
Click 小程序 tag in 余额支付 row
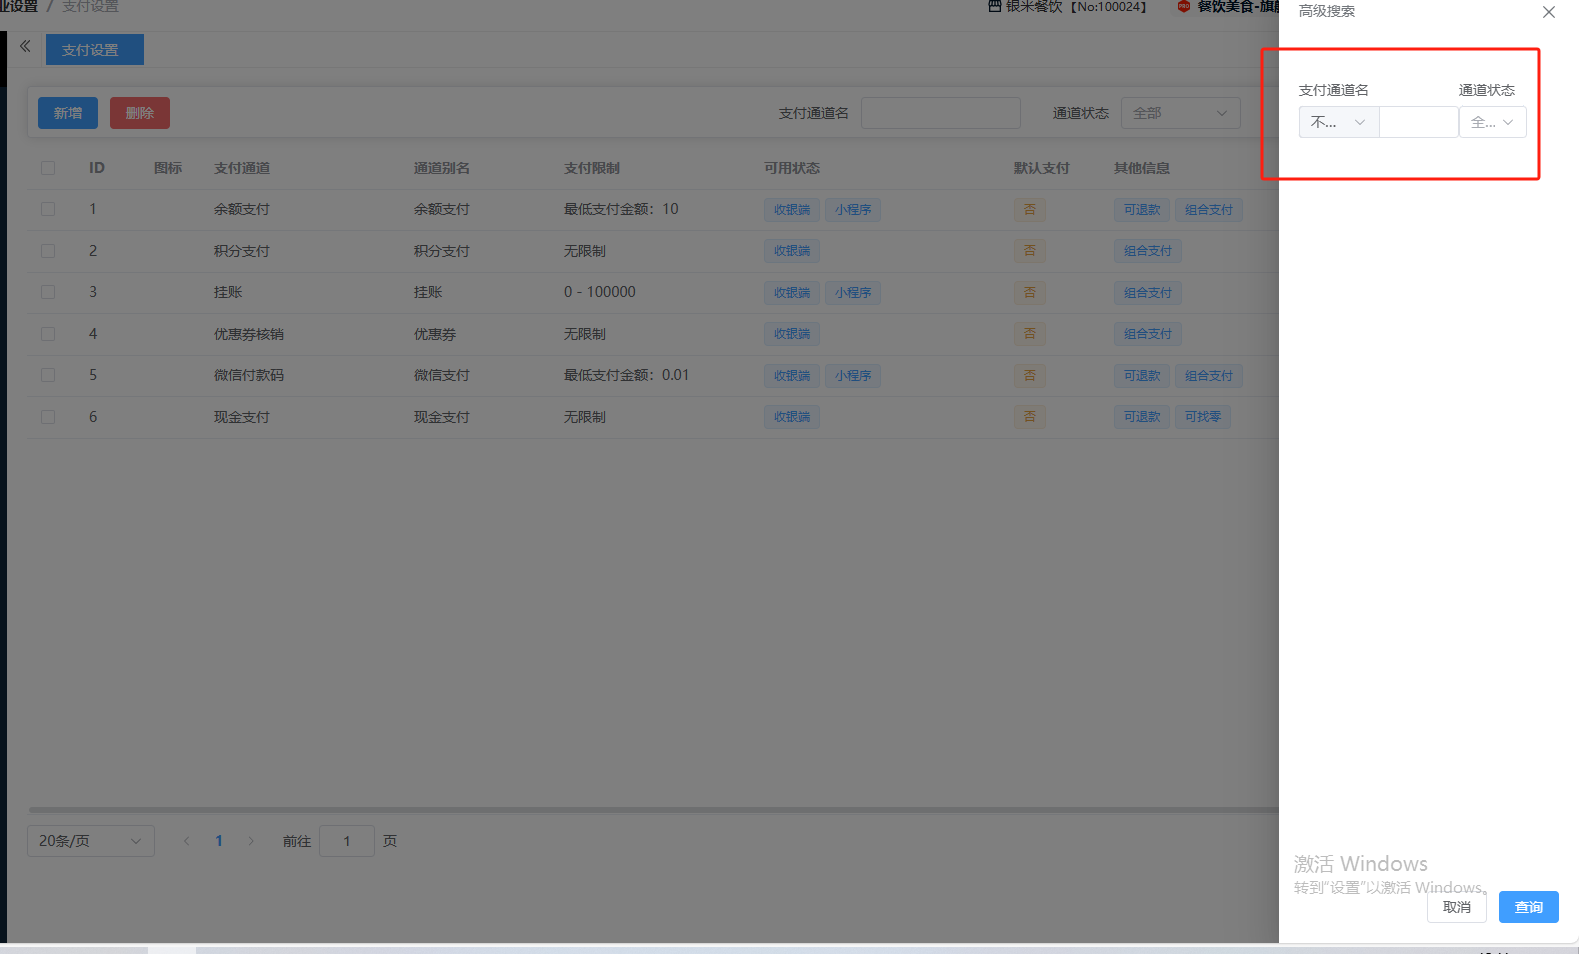[853, 210]
